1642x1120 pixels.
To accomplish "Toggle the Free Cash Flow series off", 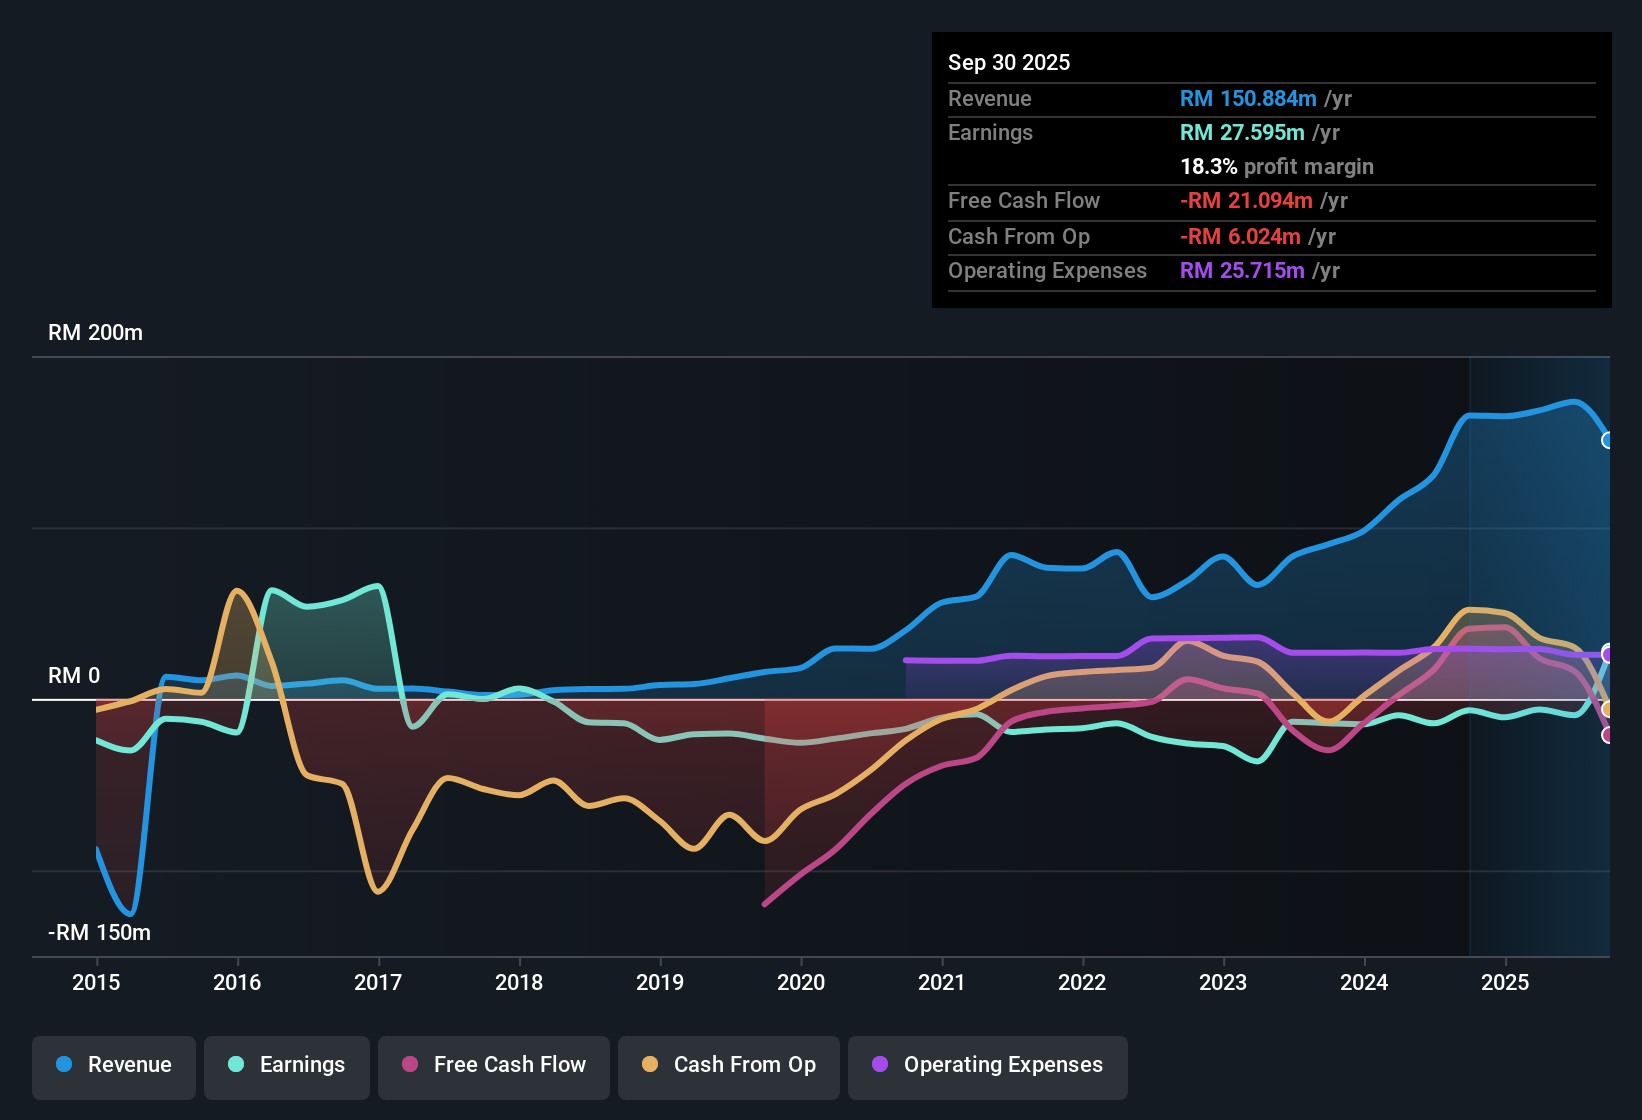I will click(x=493, y=1065).
